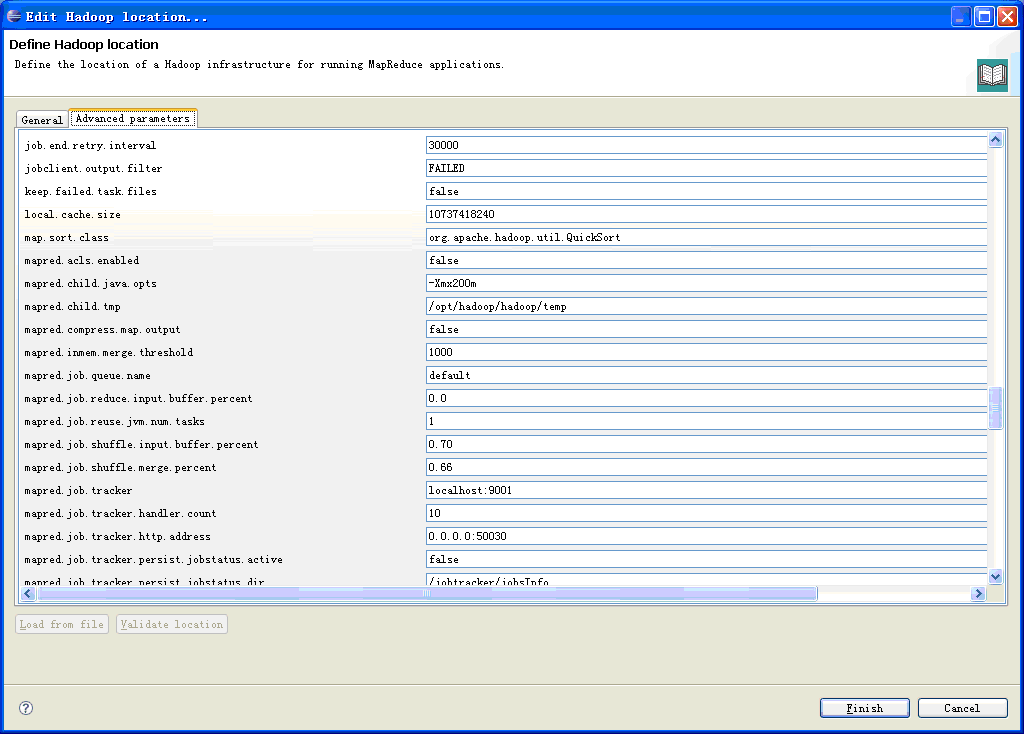Open the help question mark icon
Viewport: 1024px width, 734px height.
click(25, 707)
